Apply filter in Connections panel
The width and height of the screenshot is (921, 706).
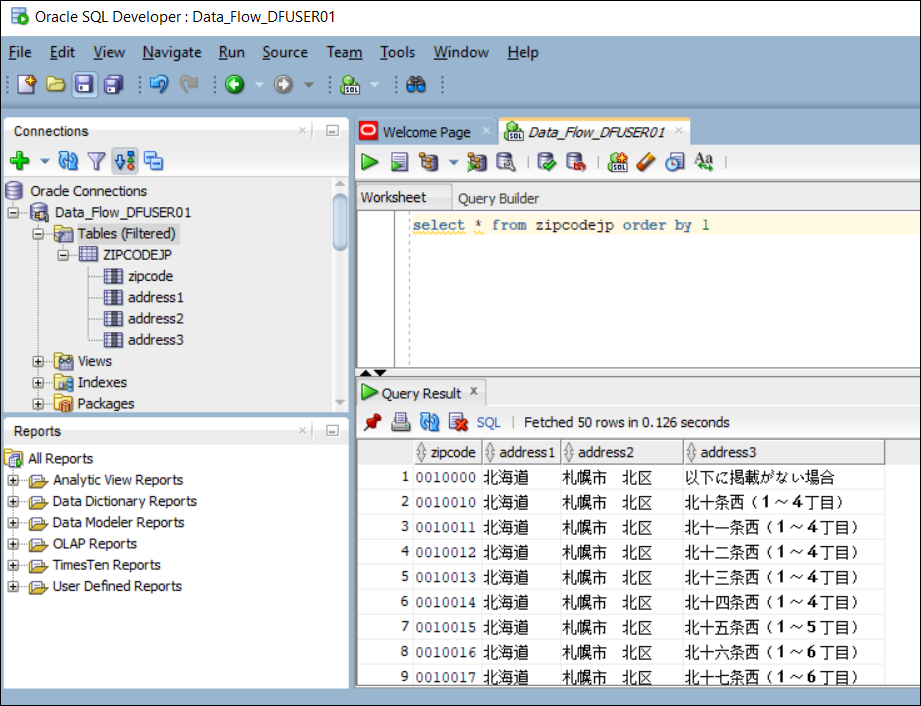click(x=96, y=160)
